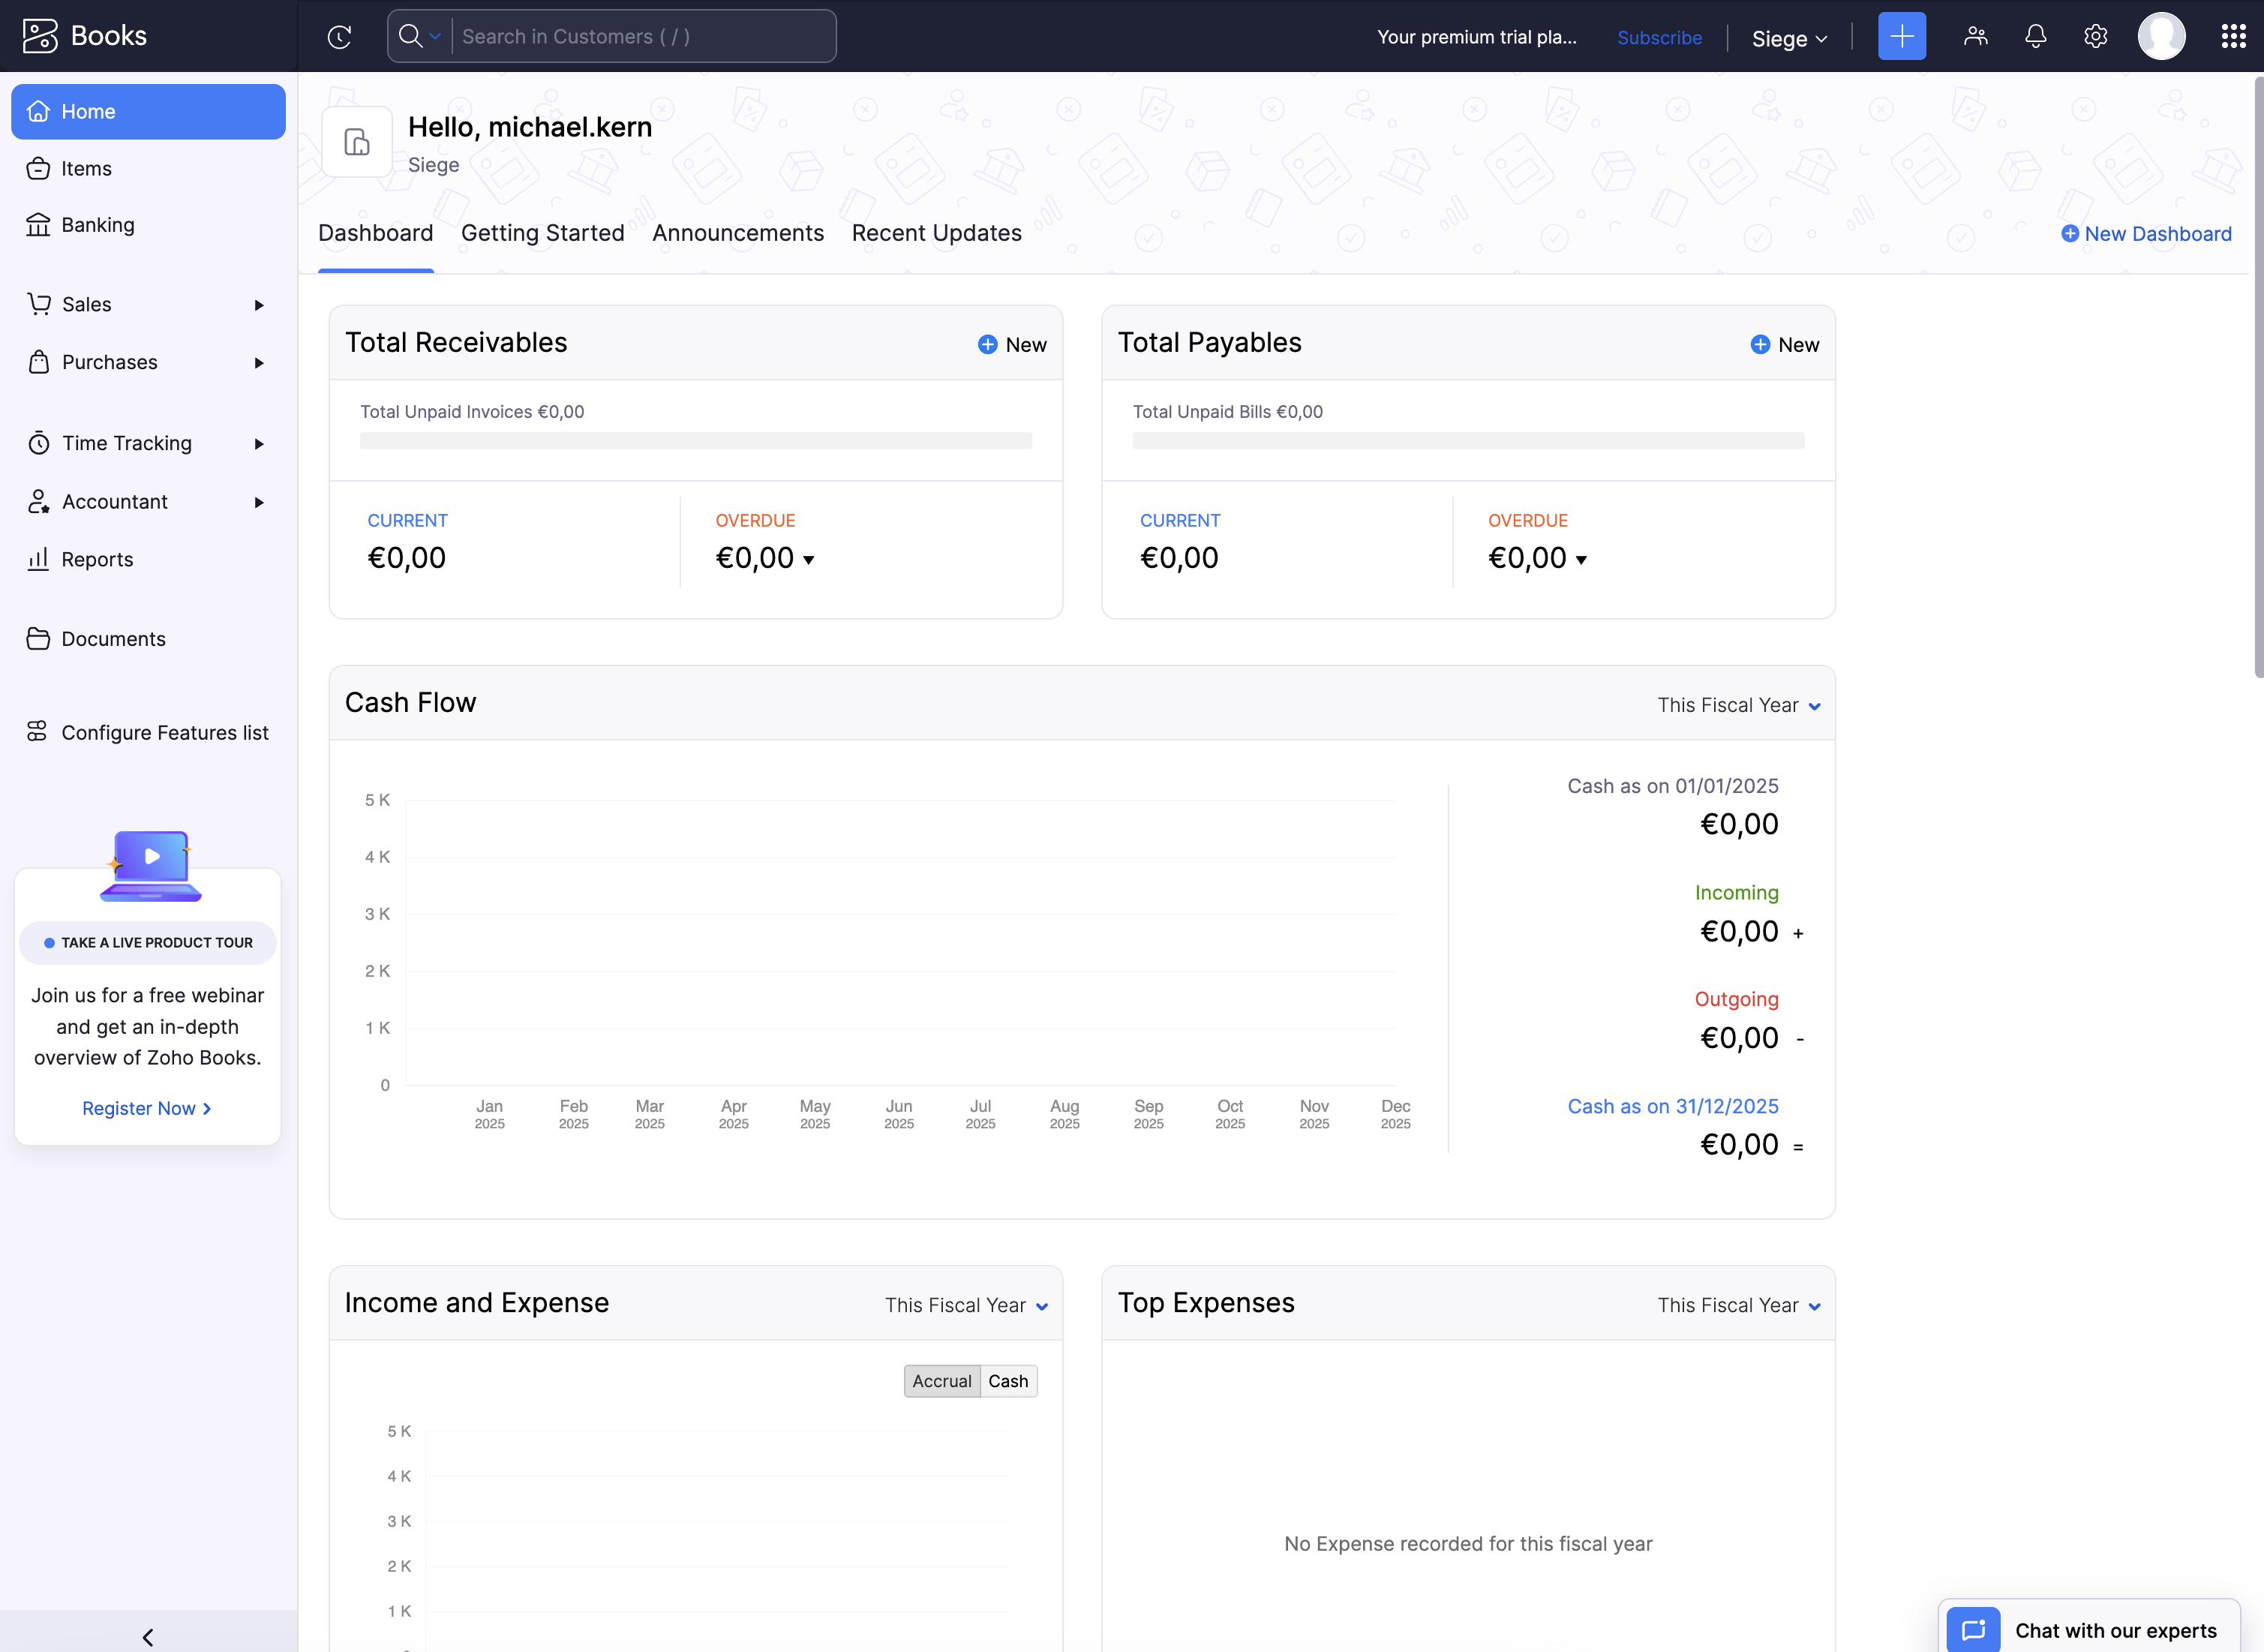Image resolution: width=2264 pixels, height=1652 pixels.
Task: Open Income and Expense fiscal year dropdown
Action: pos(966,1305)
